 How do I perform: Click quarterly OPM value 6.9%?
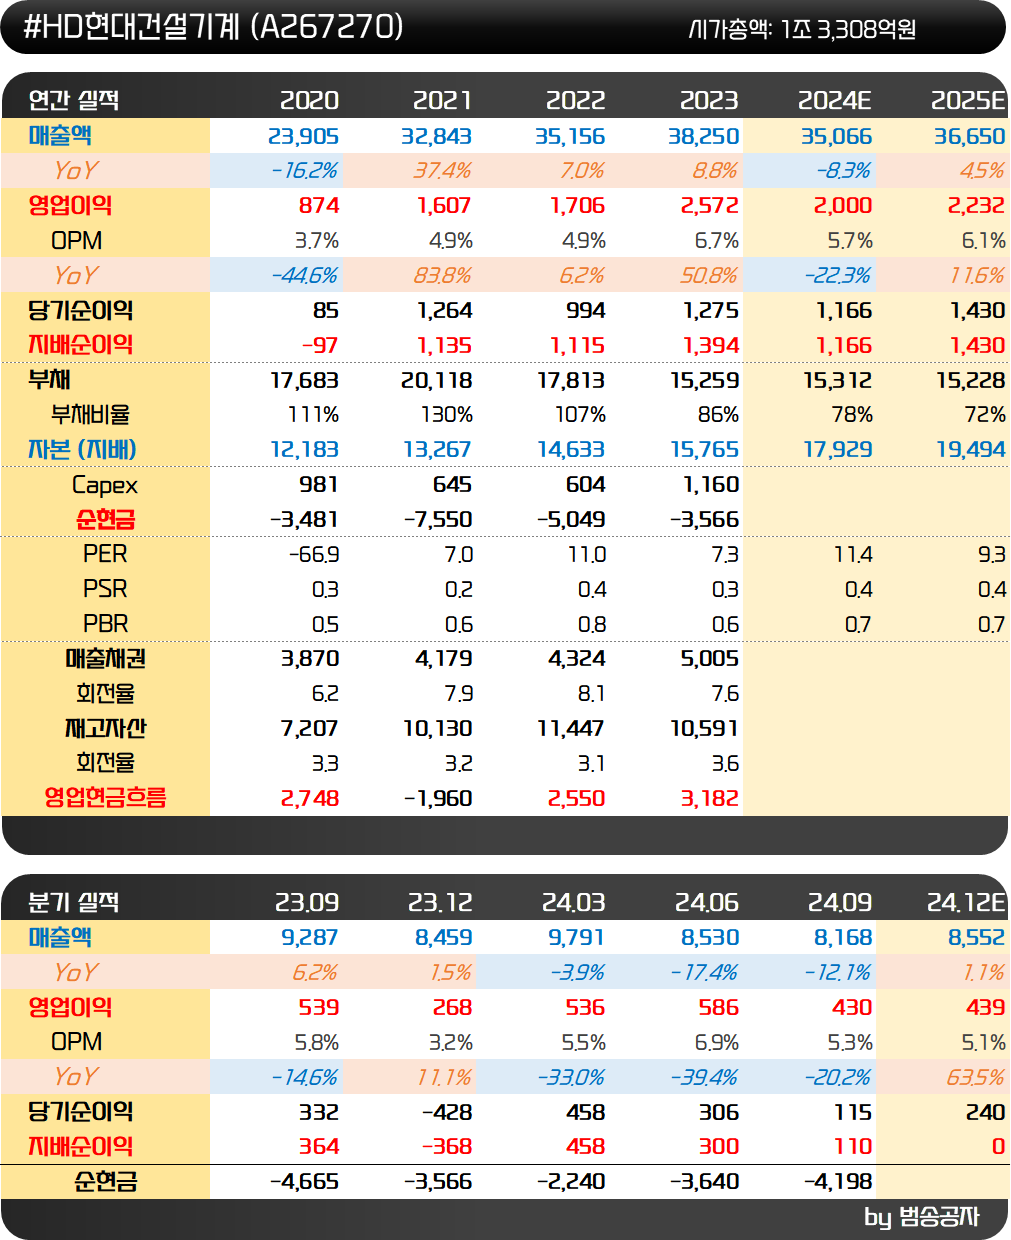(717, 1043)
